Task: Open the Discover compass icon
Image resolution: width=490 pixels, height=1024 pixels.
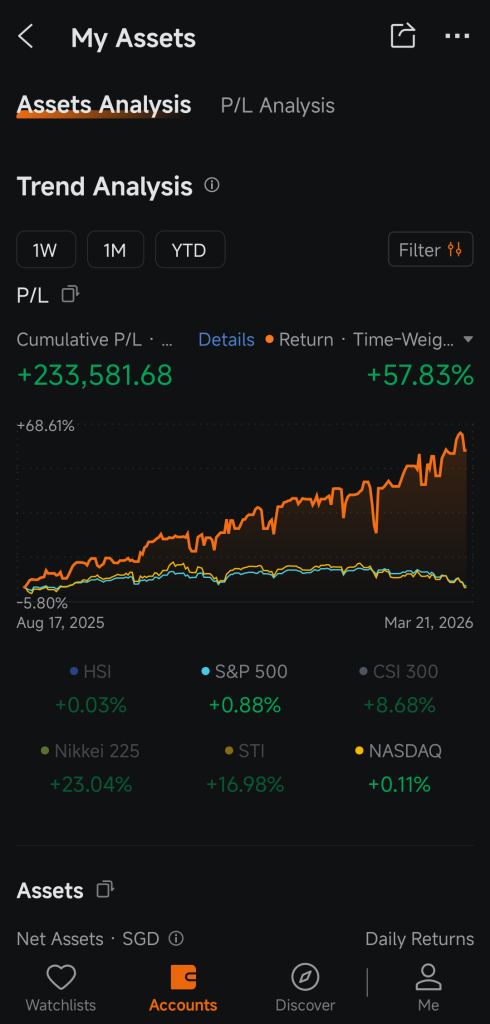Action: 305,978
